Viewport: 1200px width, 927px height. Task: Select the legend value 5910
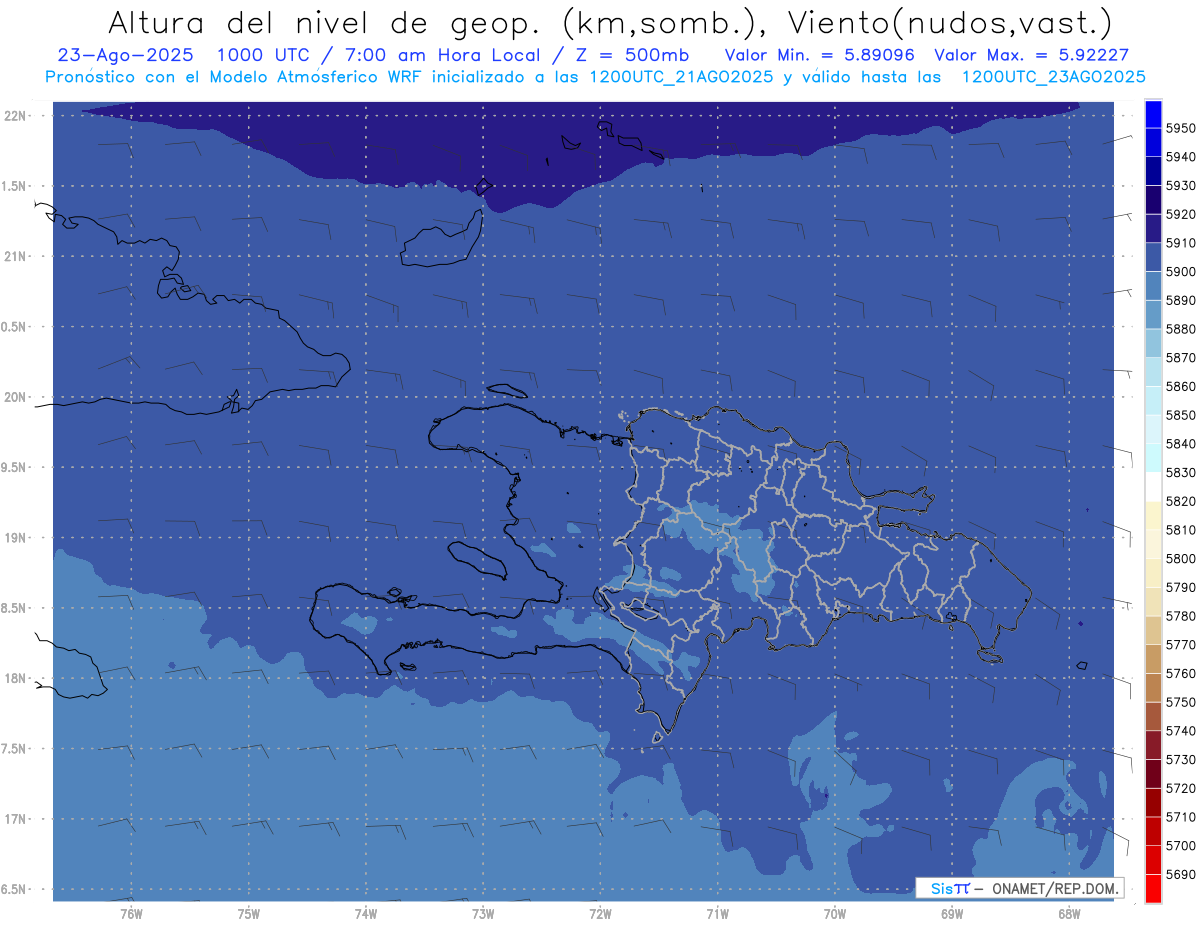(x=1180, y=243)
